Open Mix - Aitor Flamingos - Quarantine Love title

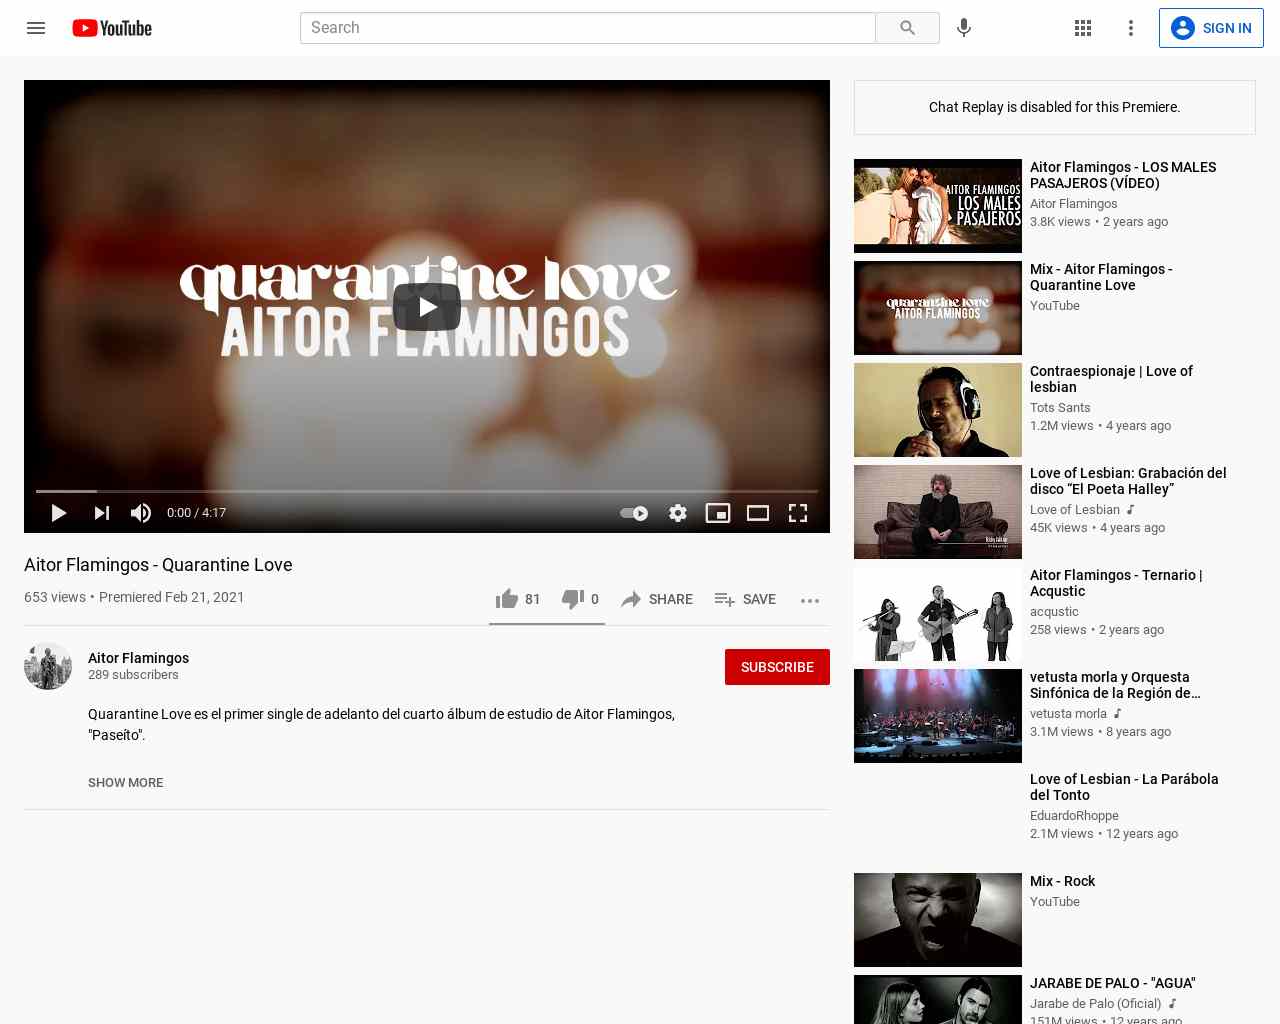1101,277
